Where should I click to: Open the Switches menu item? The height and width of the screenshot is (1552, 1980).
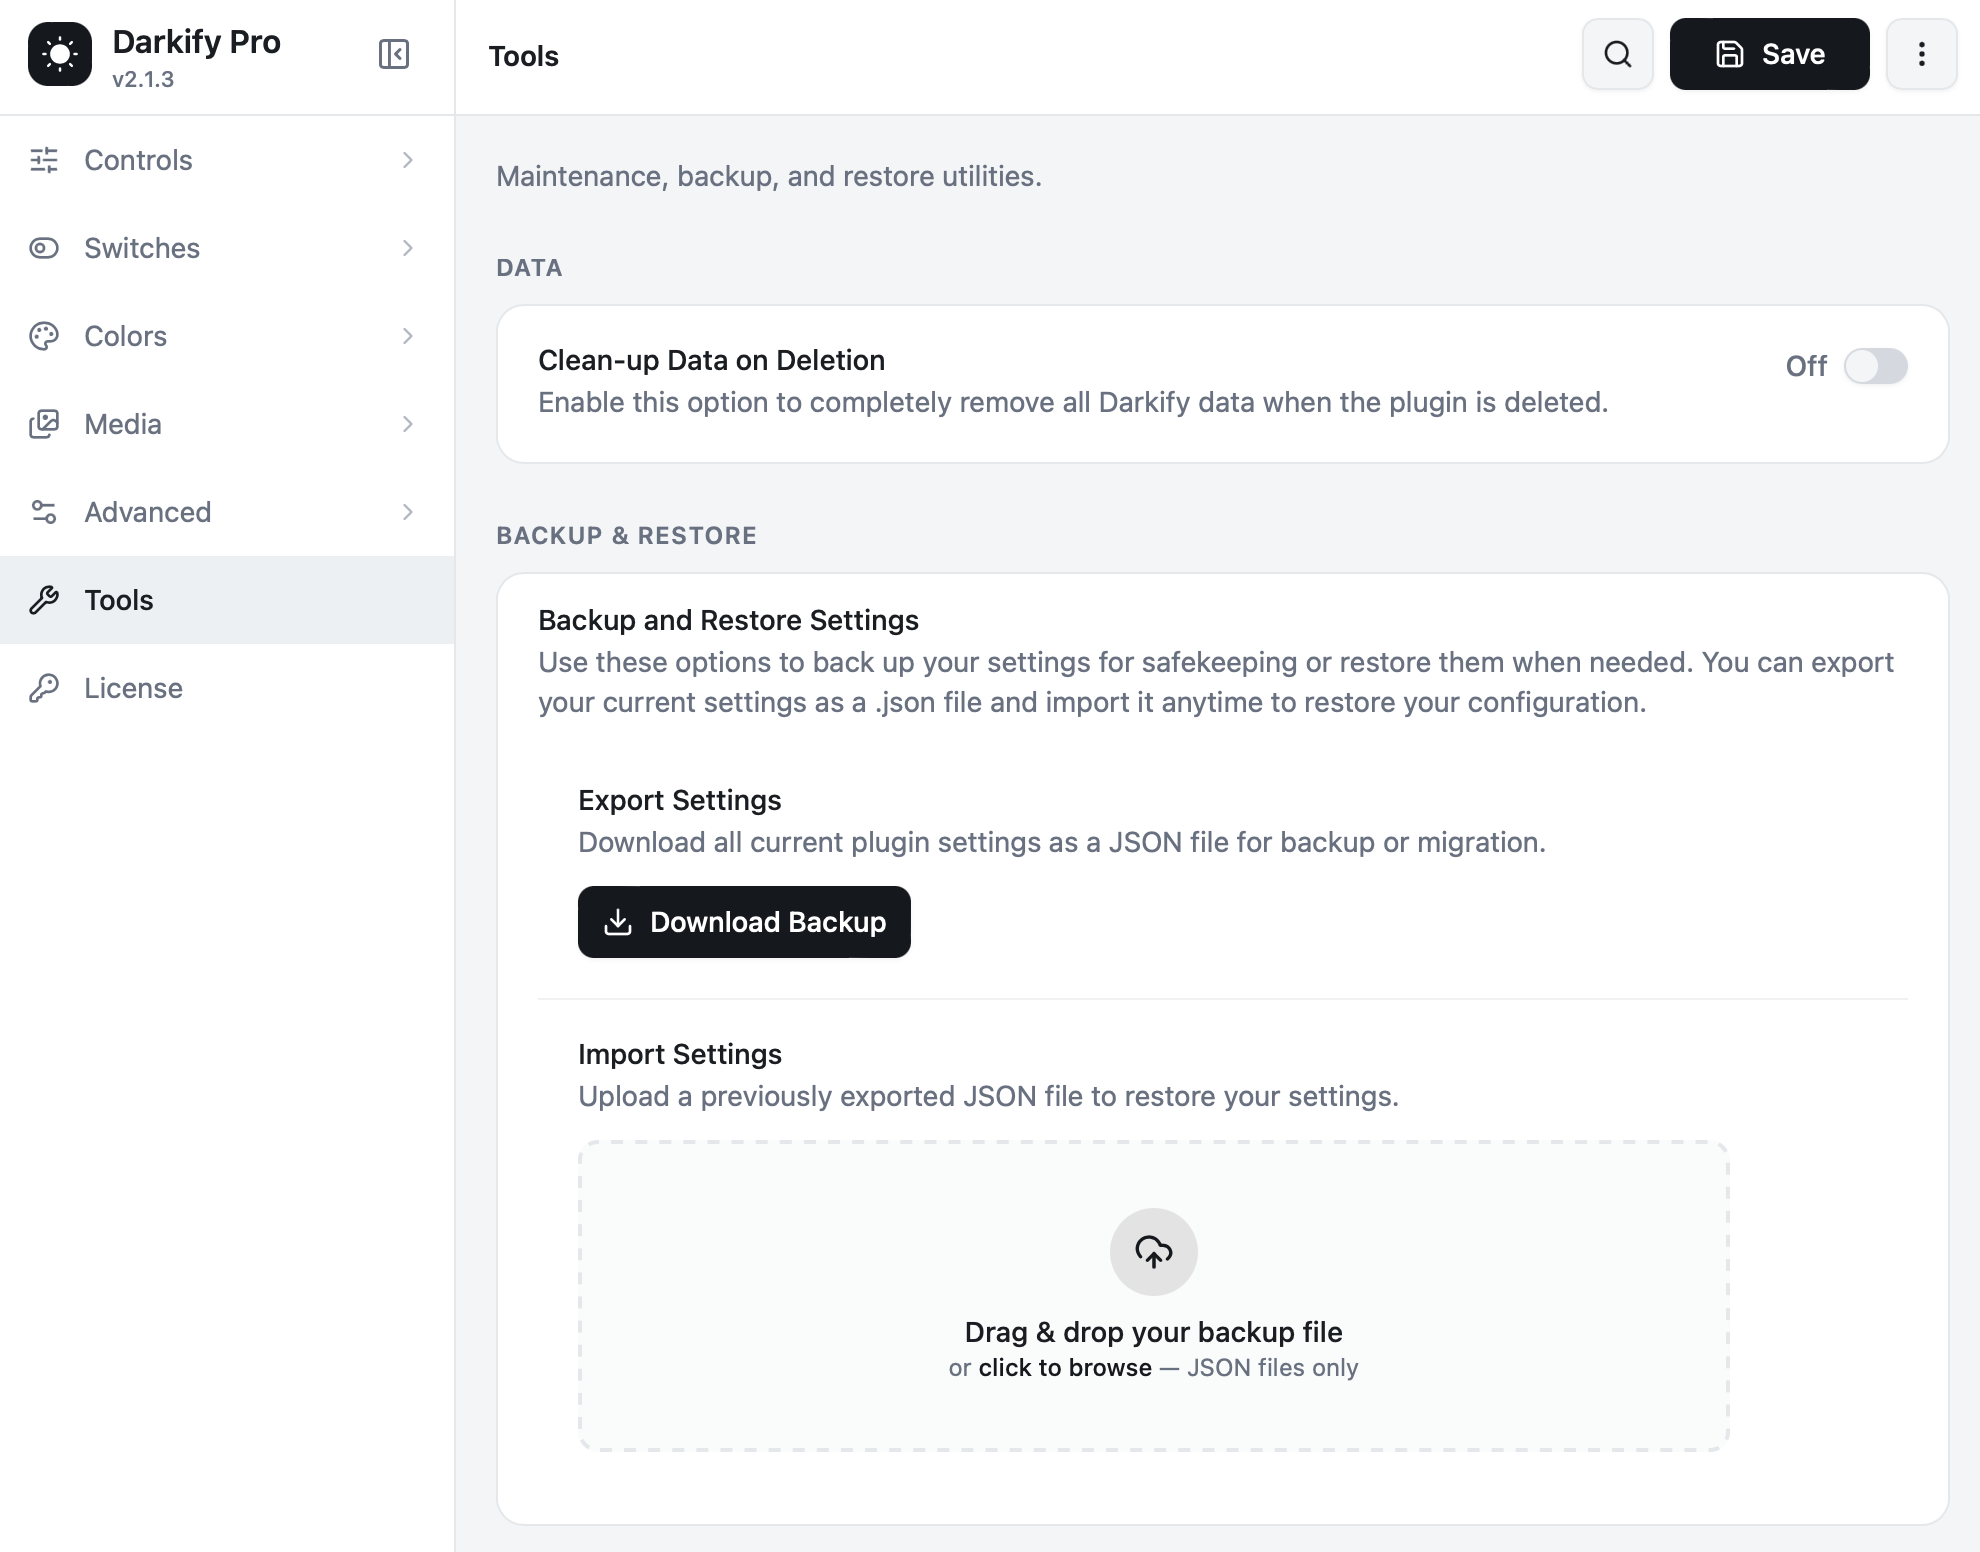pos(227,248)
